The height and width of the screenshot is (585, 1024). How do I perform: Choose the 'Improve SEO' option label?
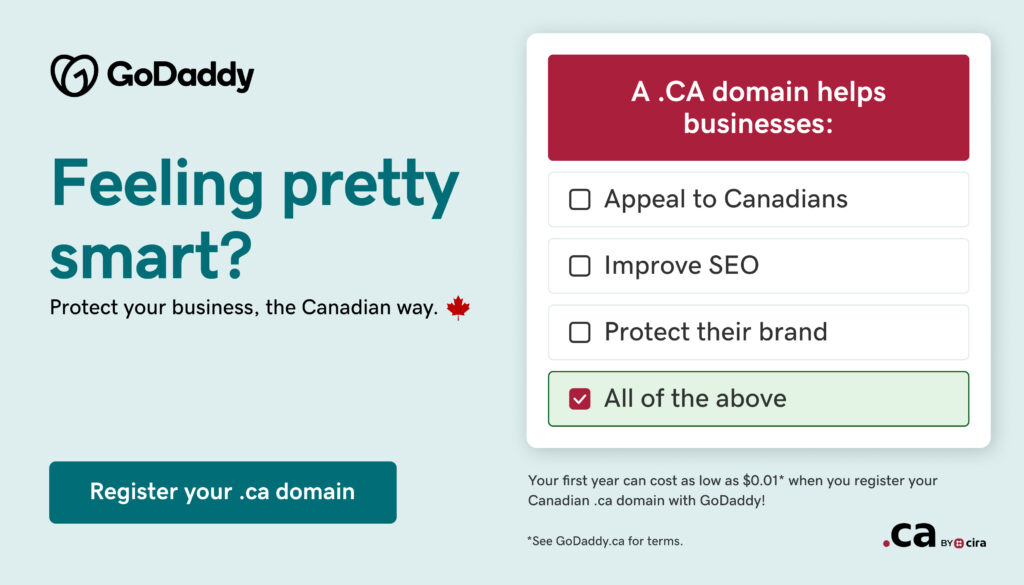coord(681,265)
